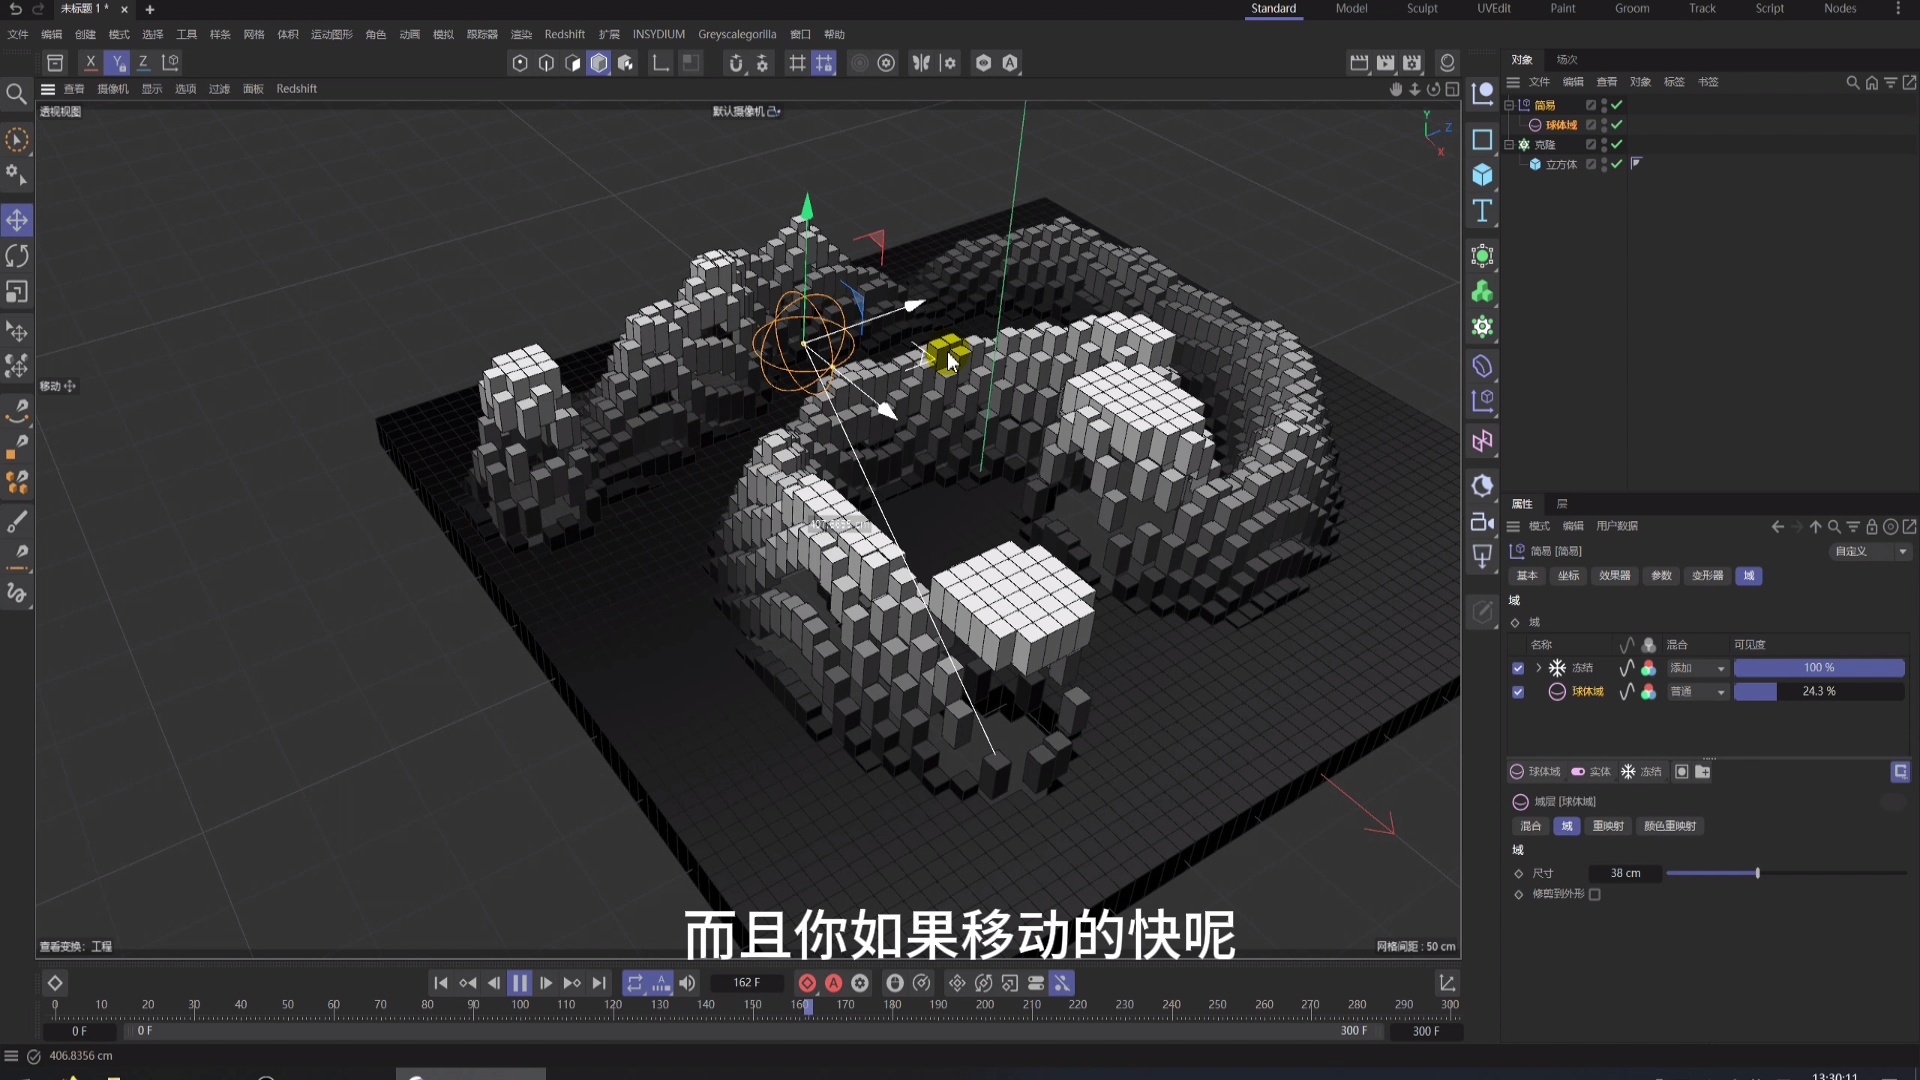Open the INSYDIUM menu
This screenshot has width=1920, height=1080.
(x=659, y=33)
